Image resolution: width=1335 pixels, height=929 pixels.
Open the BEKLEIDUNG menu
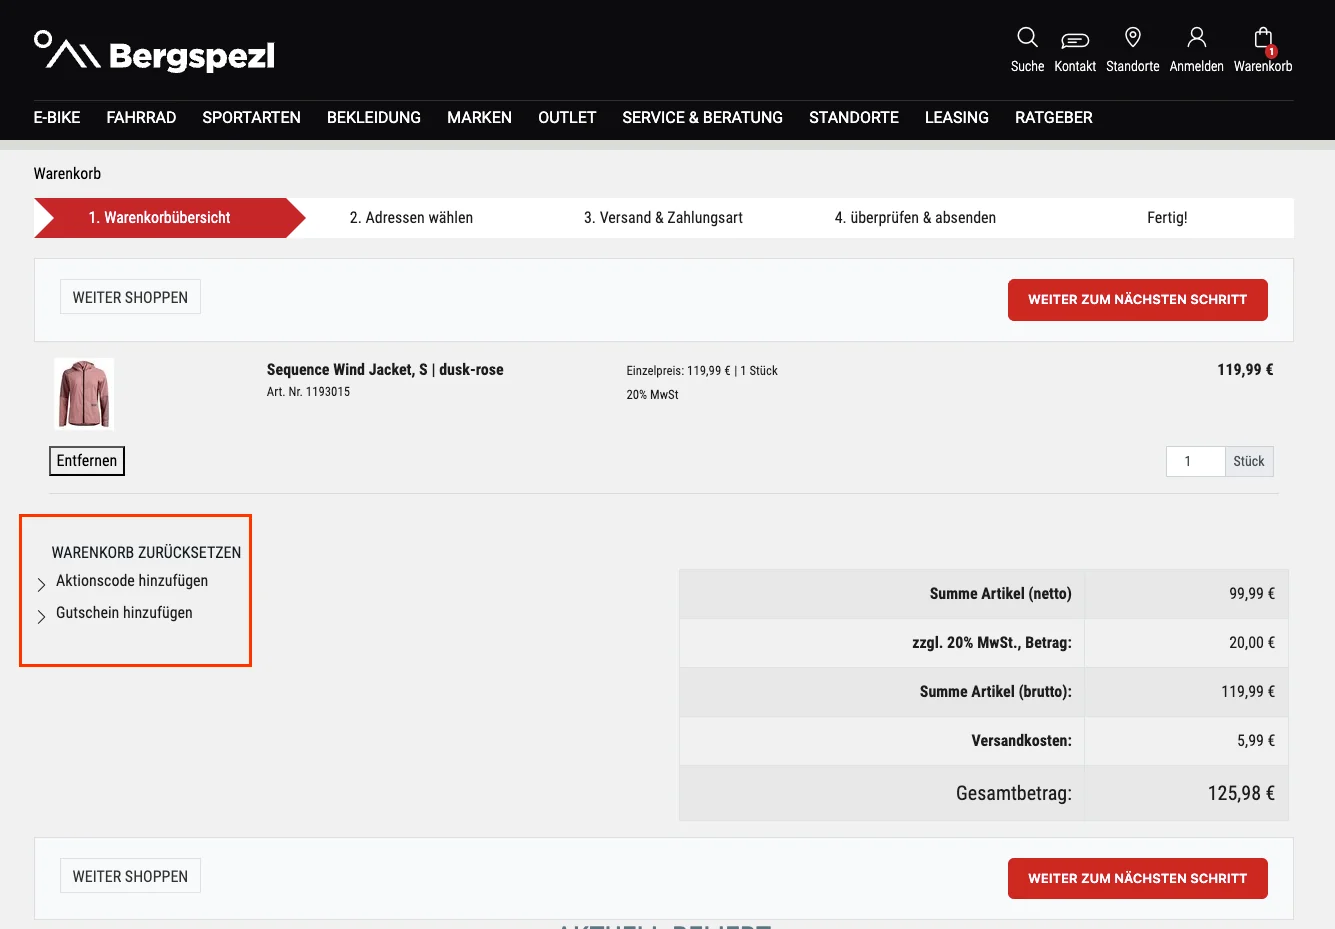click(374, 117)
